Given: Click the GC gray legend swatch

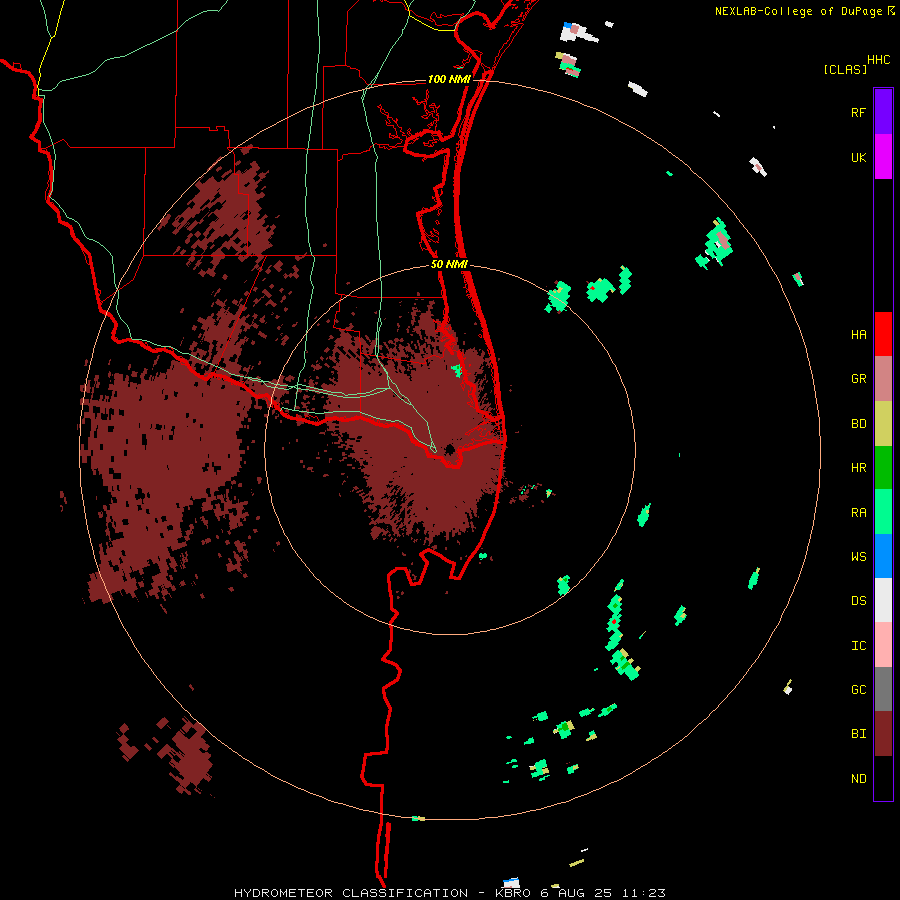Looking at the screenshot, I should [883, 689].
